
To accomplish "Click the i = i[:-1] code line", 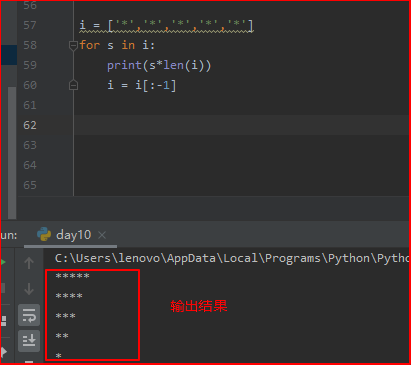I will (x=141, y=85).
